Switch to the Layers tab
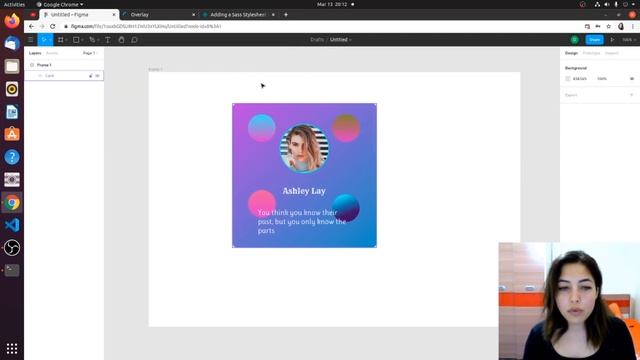Image resolution: width=640 pixels, height=360 pixels. (x=35, y=53)
